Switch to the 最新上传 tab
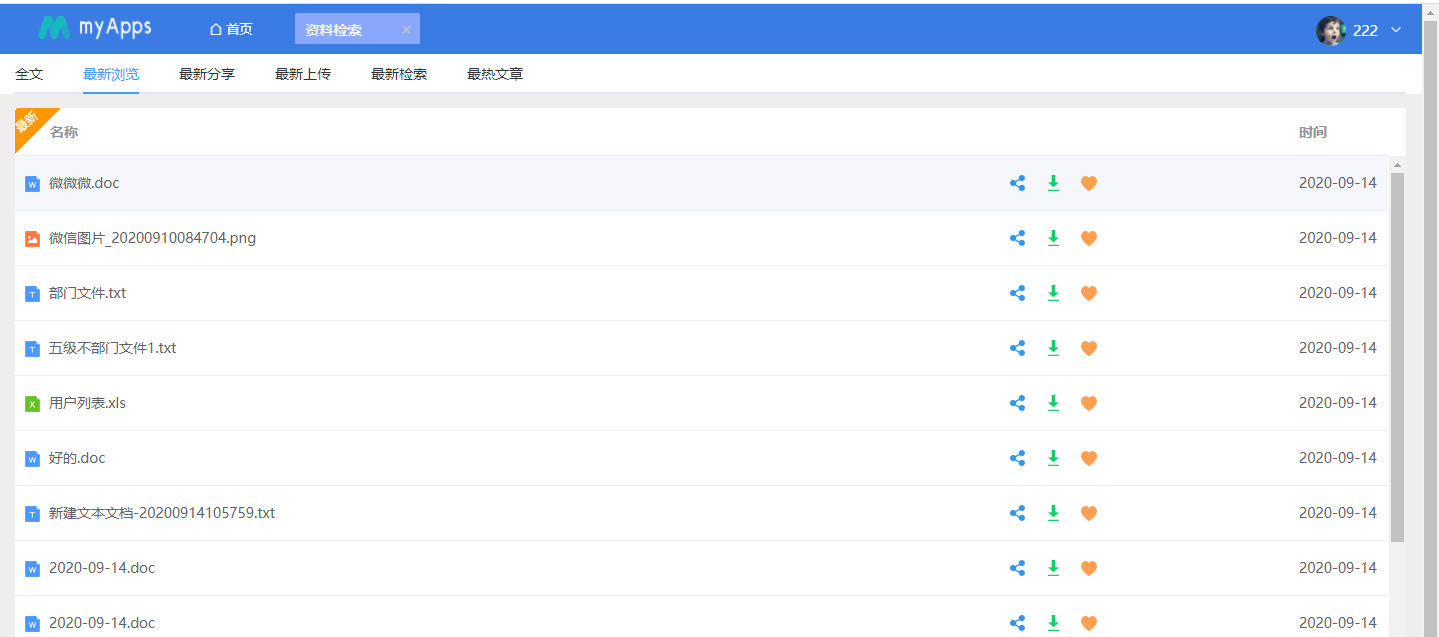1439x637 pixels. point(303,74)
